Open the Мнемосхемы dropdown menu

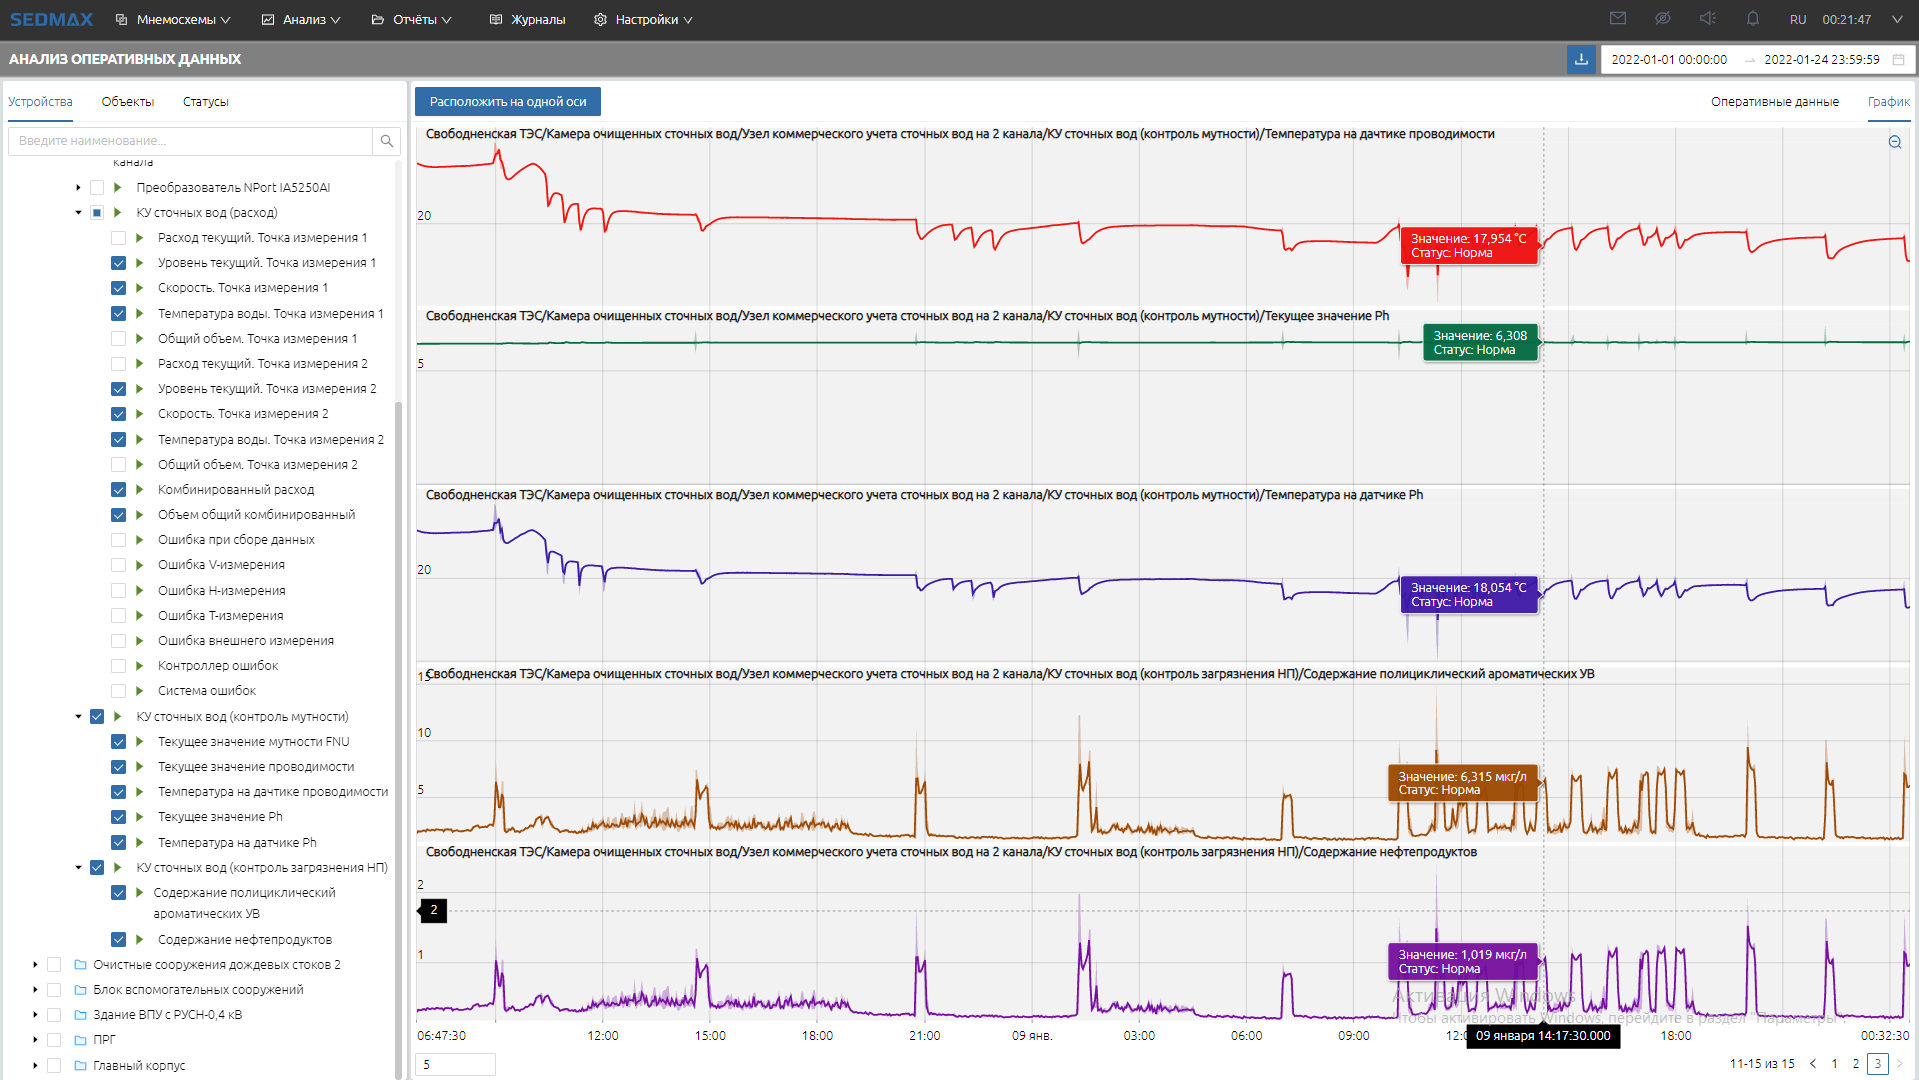tap(173, 19)
